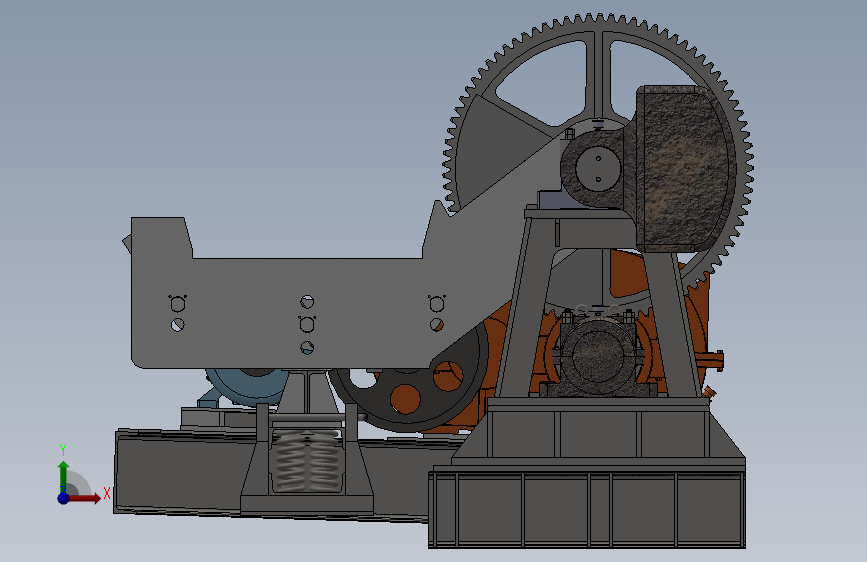Select the lower bearing housing on the frame

598,355
